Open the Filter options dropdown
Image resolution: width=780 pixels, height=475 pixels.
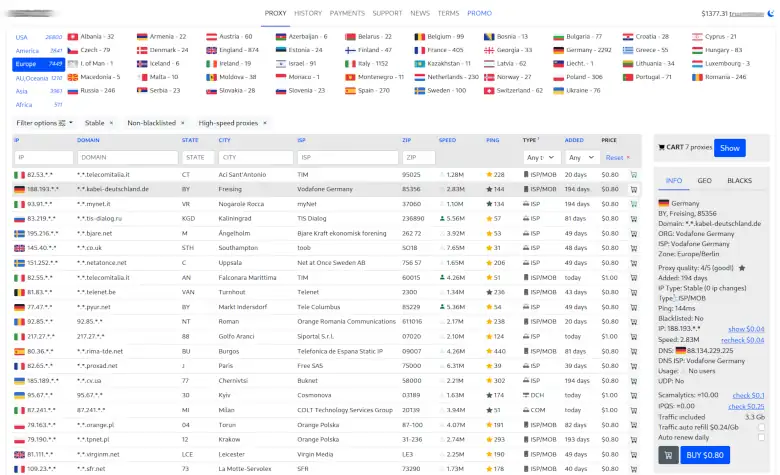pyautogui.click(x=44, y=123)
